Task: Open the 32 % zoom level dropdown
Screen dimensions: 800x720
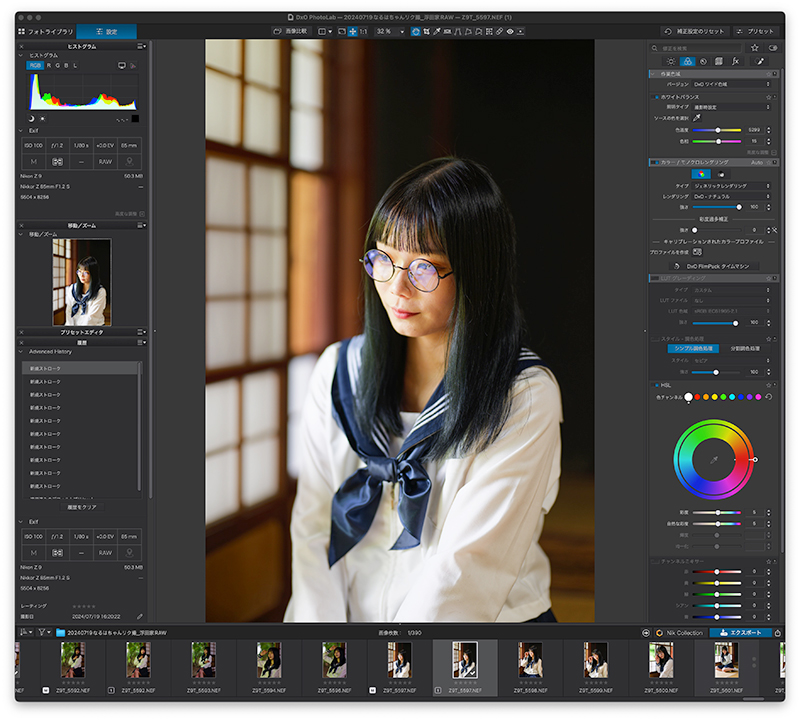Action: pyautogui.click(x=390, y=32)
